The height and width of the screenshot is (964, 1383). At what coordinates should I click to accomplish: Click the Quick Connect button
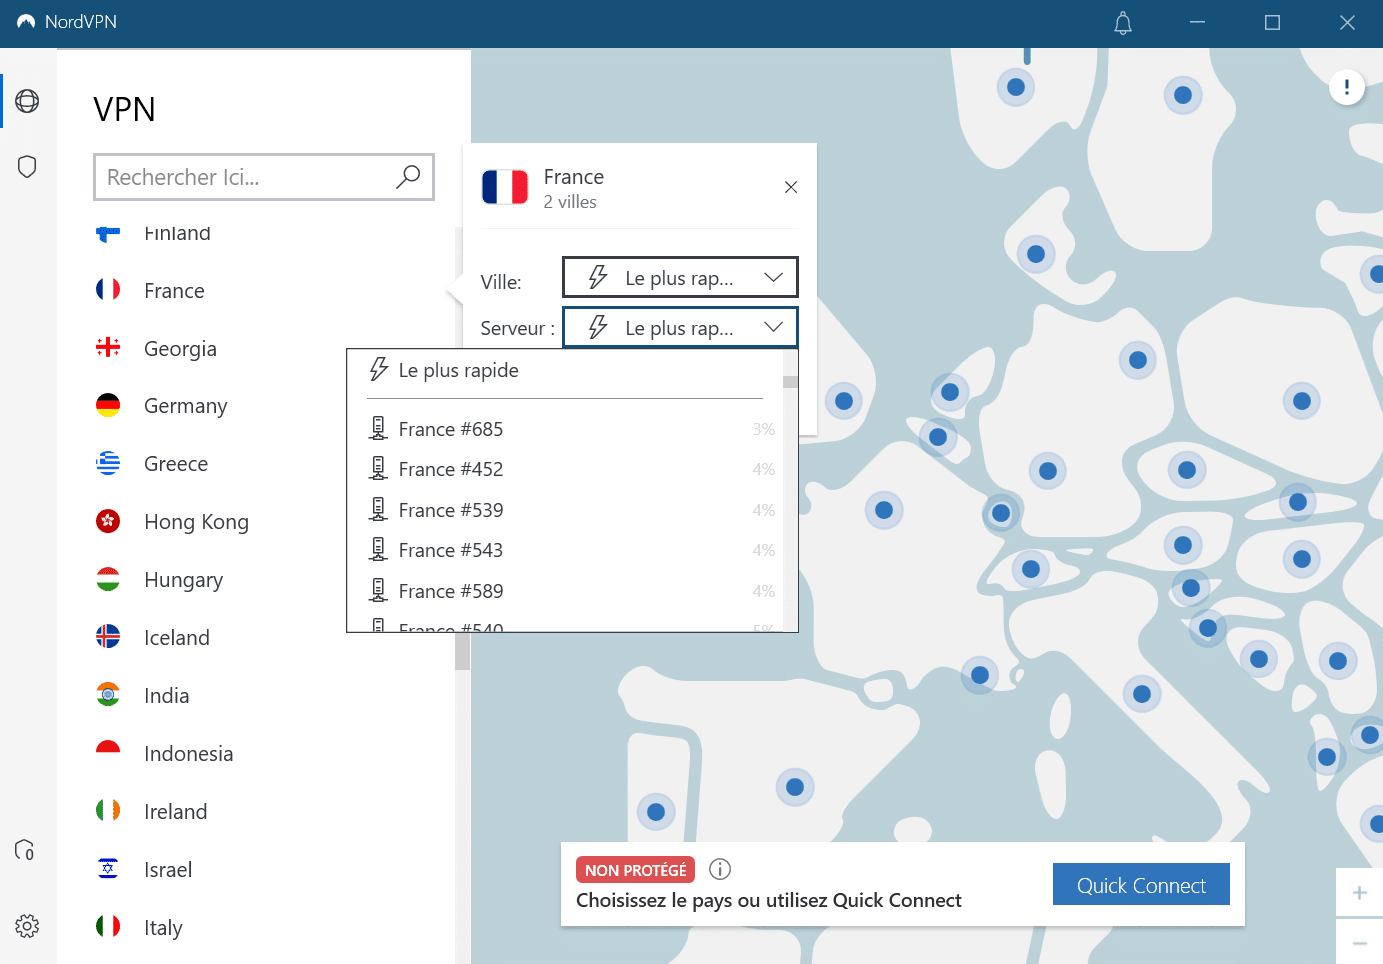1141,885
